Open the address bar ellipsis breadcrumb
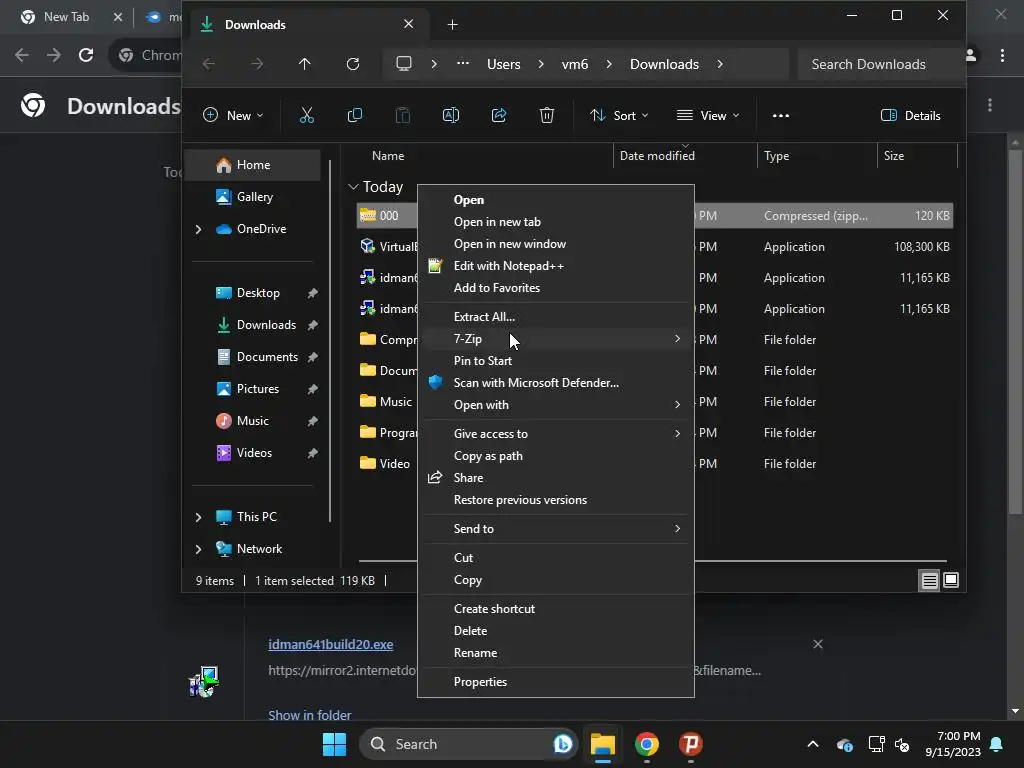The height and width of the screenshot is (768, 1024). pyautogui.click(x=462, y=63)
